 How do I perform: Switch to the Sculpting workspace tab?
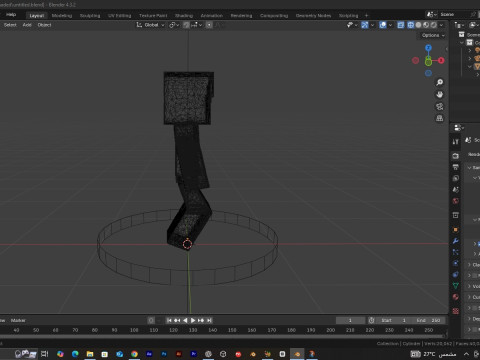pyautogui.click(x=90, y=16)
